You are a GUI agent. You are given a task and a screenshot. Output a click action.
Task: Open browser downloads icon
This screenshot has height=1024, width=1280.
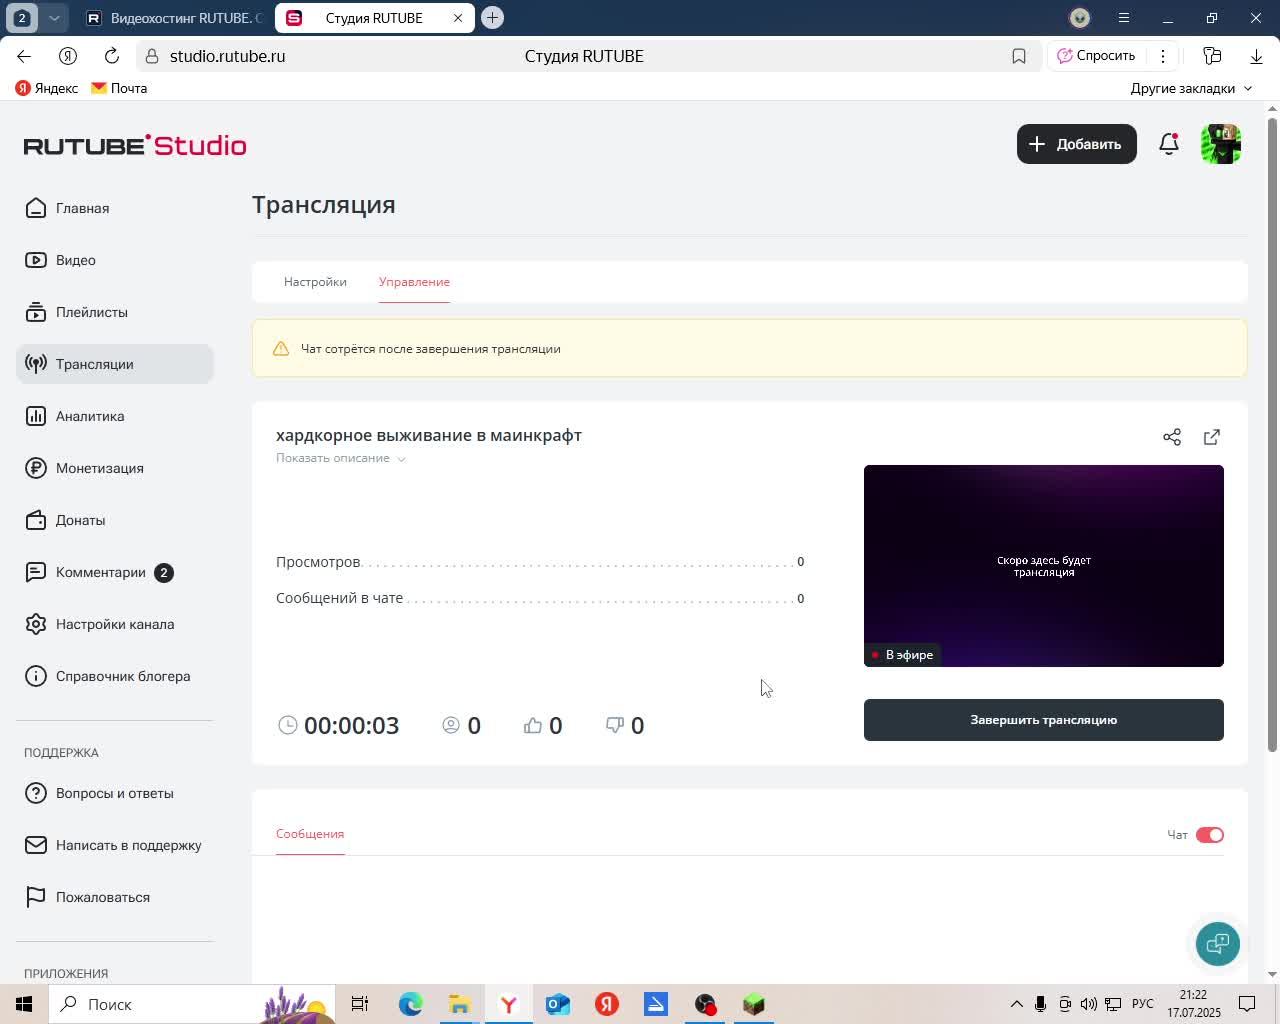pos(1256,56)
